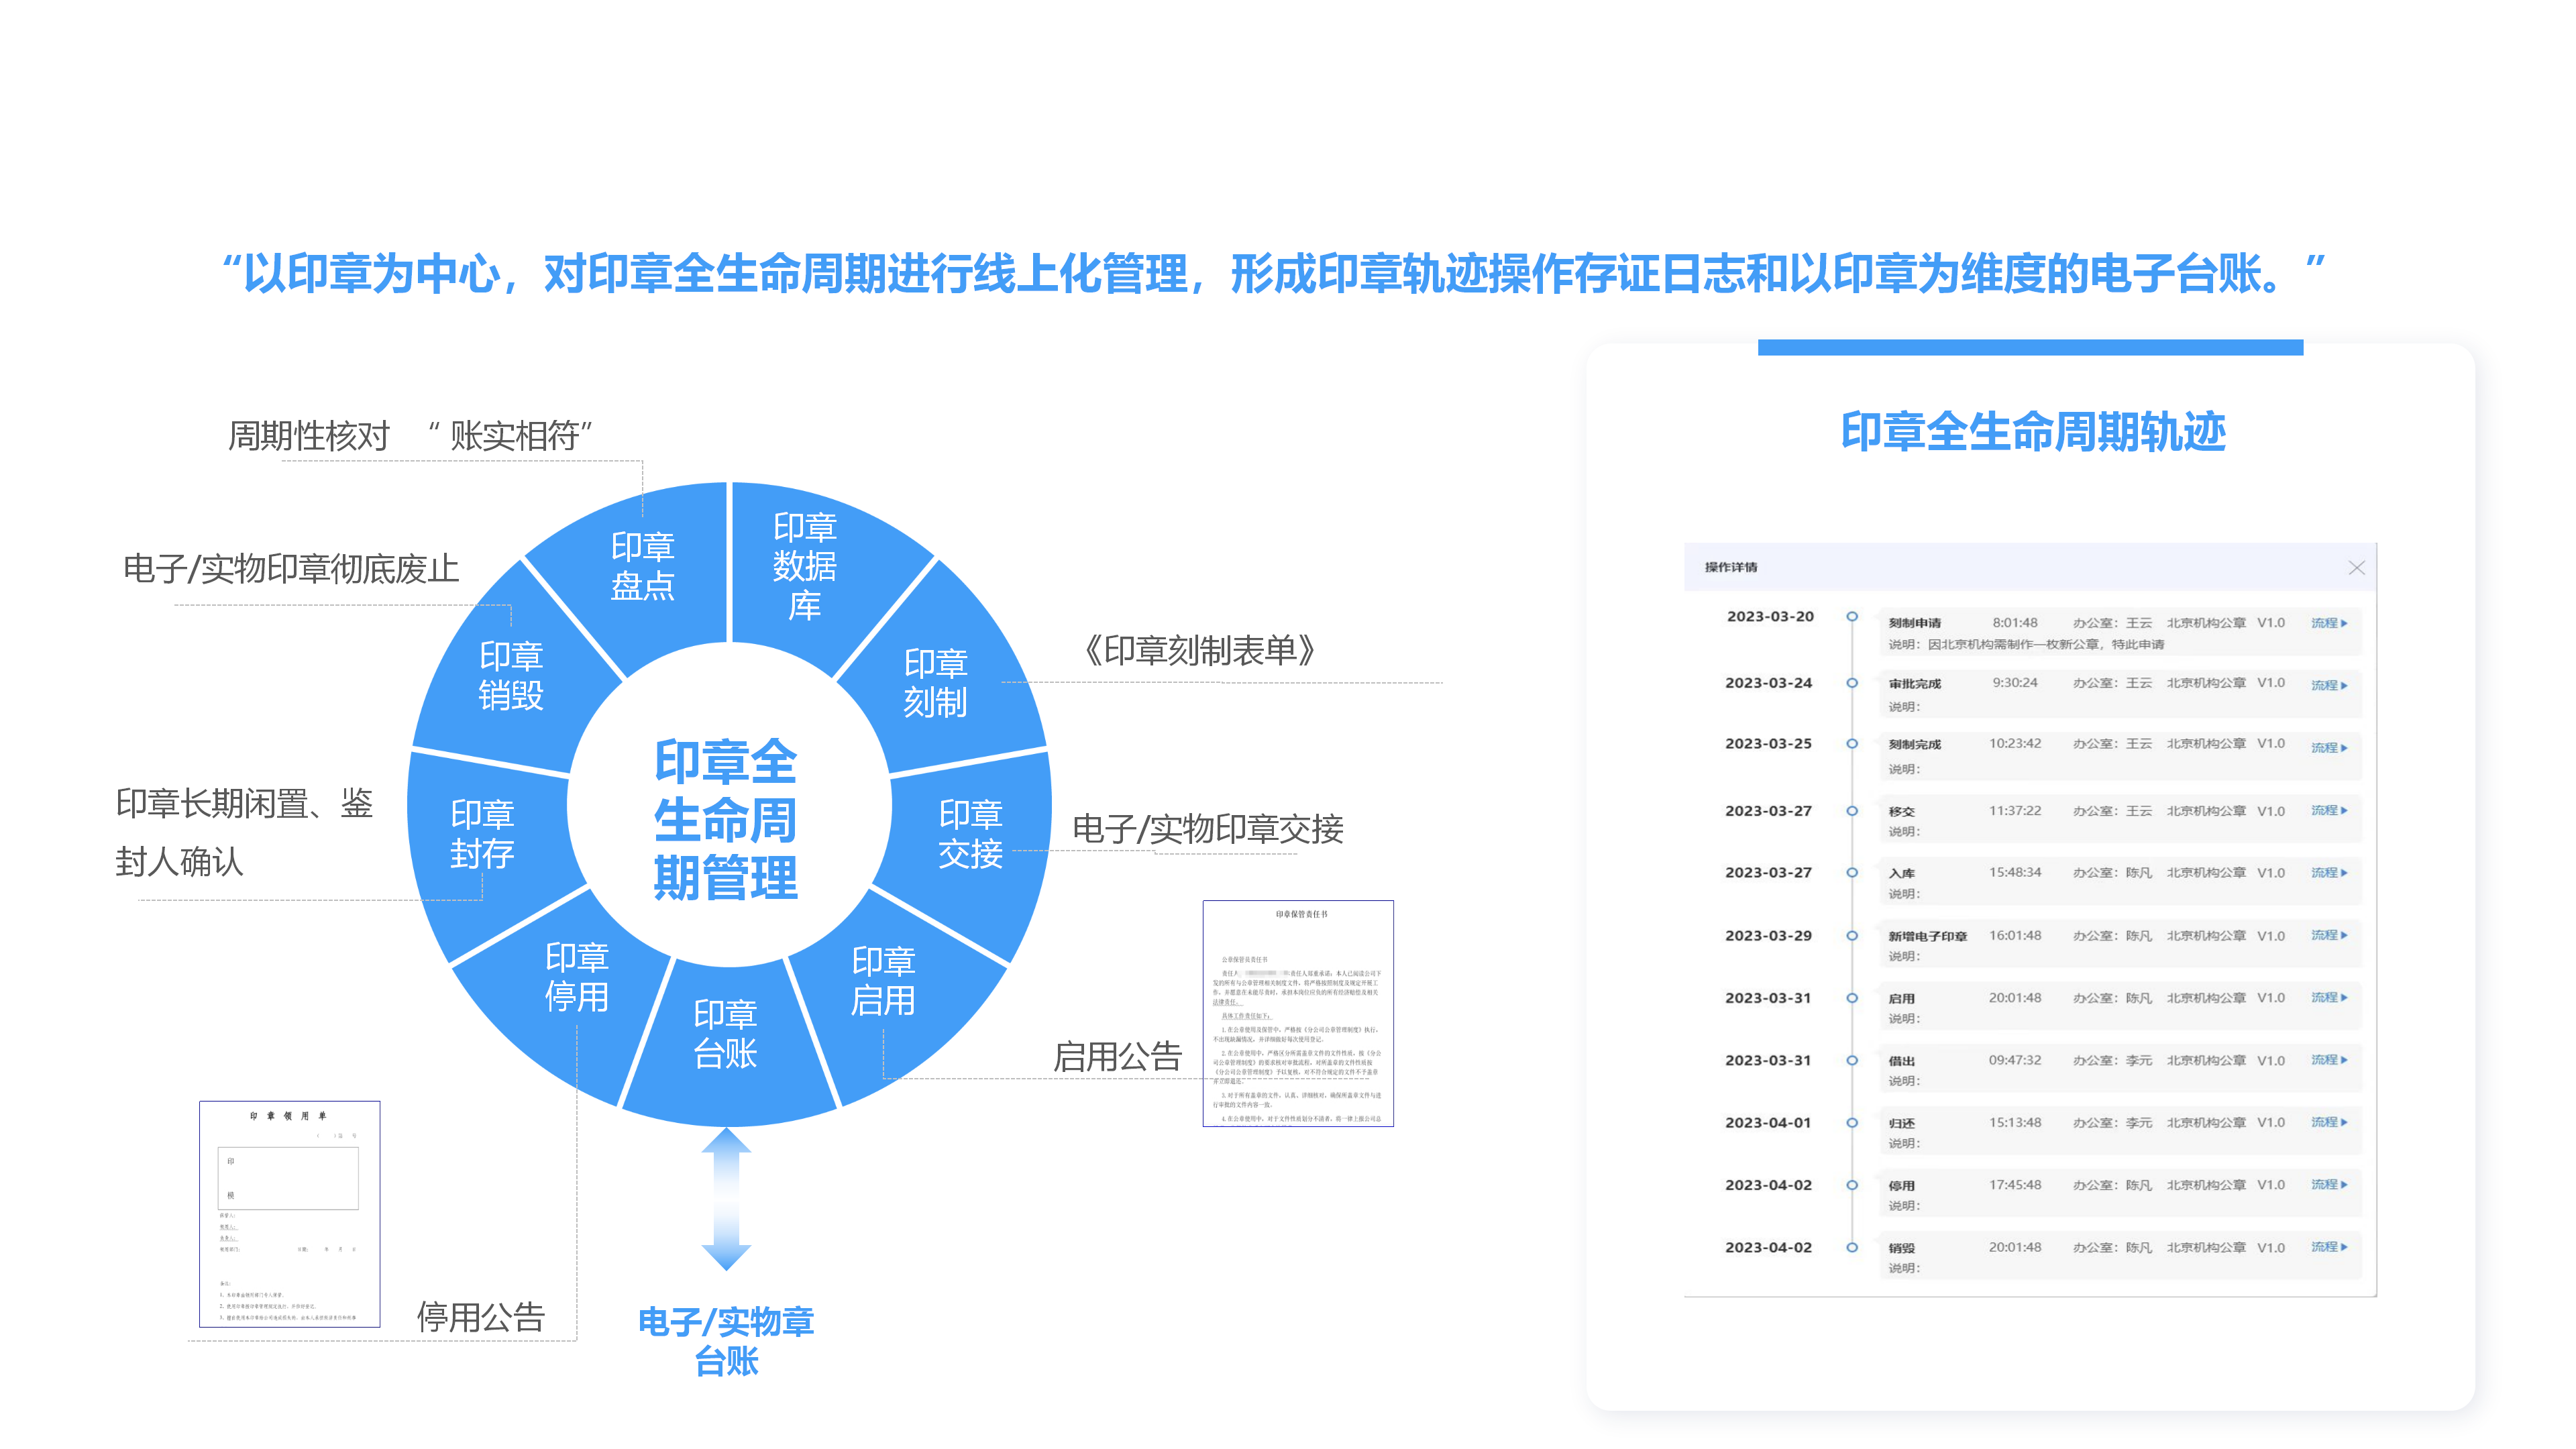2576x1449 pixels.
Task: Open the 印章保管责任书 document thumbnail
Action: pos(1298,1013)
